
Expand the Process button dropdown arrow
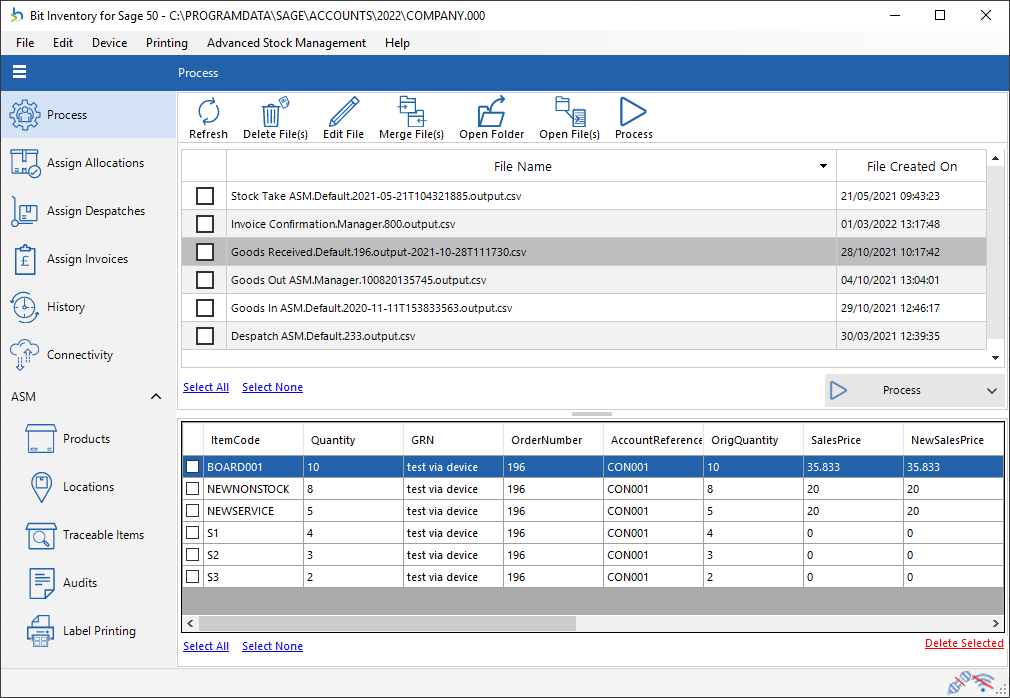pyautogui.click(x=992, y=391)
